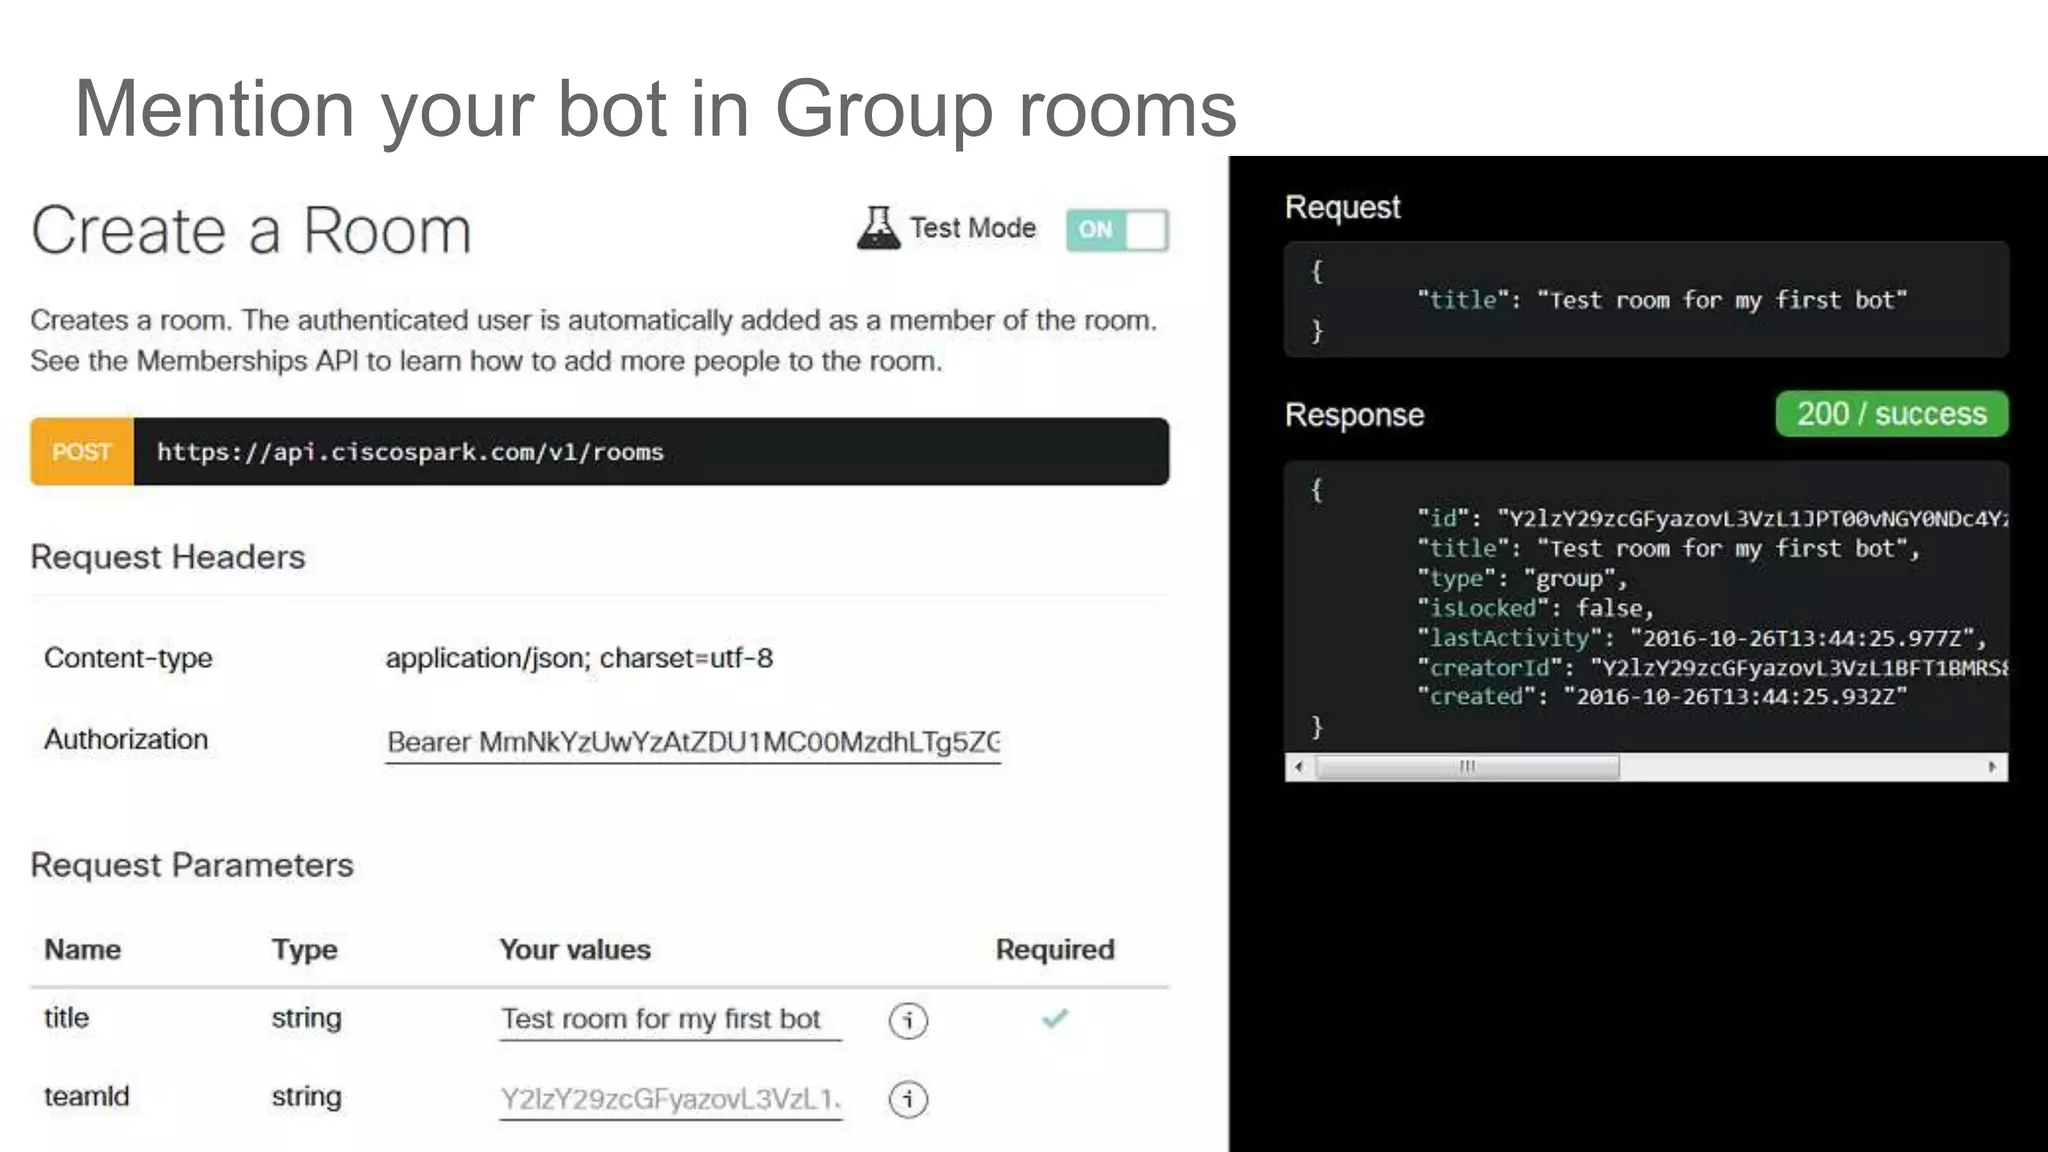Click the Authorization Bearer token field
2048x1152 pixels.
[692, 742]
